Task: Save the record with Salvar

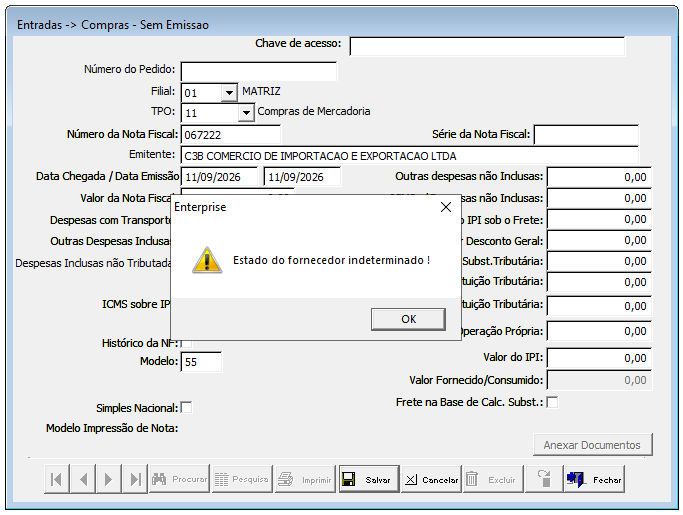Action: click(x=369, y=479)
